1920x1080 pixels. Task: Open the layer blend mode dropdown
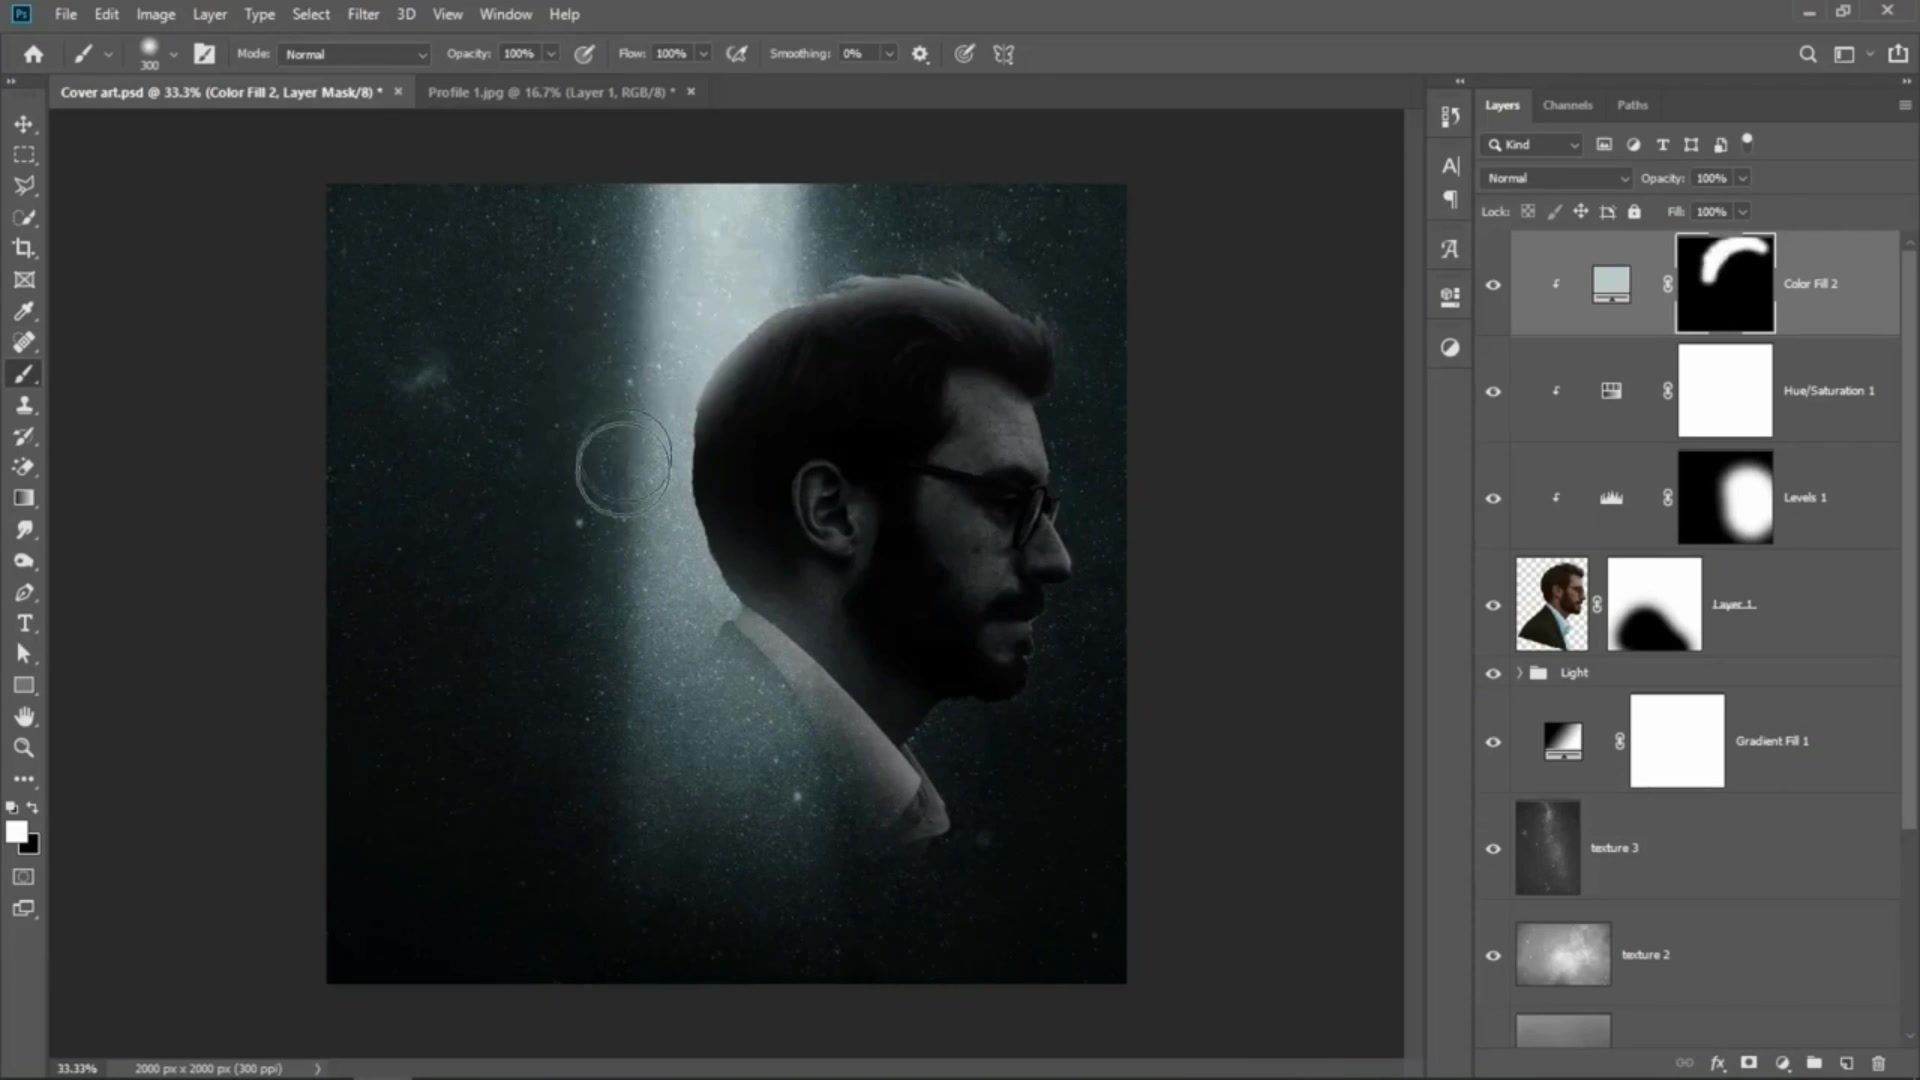1557,178
